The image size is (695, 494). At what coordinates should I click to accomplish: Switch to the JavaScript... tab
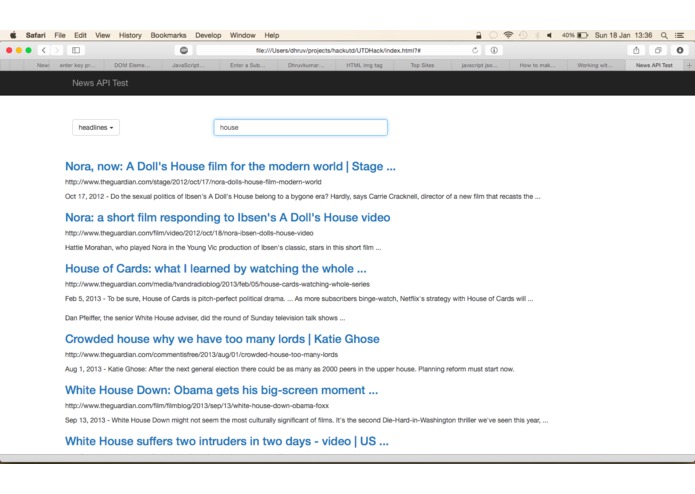(189, 65)
